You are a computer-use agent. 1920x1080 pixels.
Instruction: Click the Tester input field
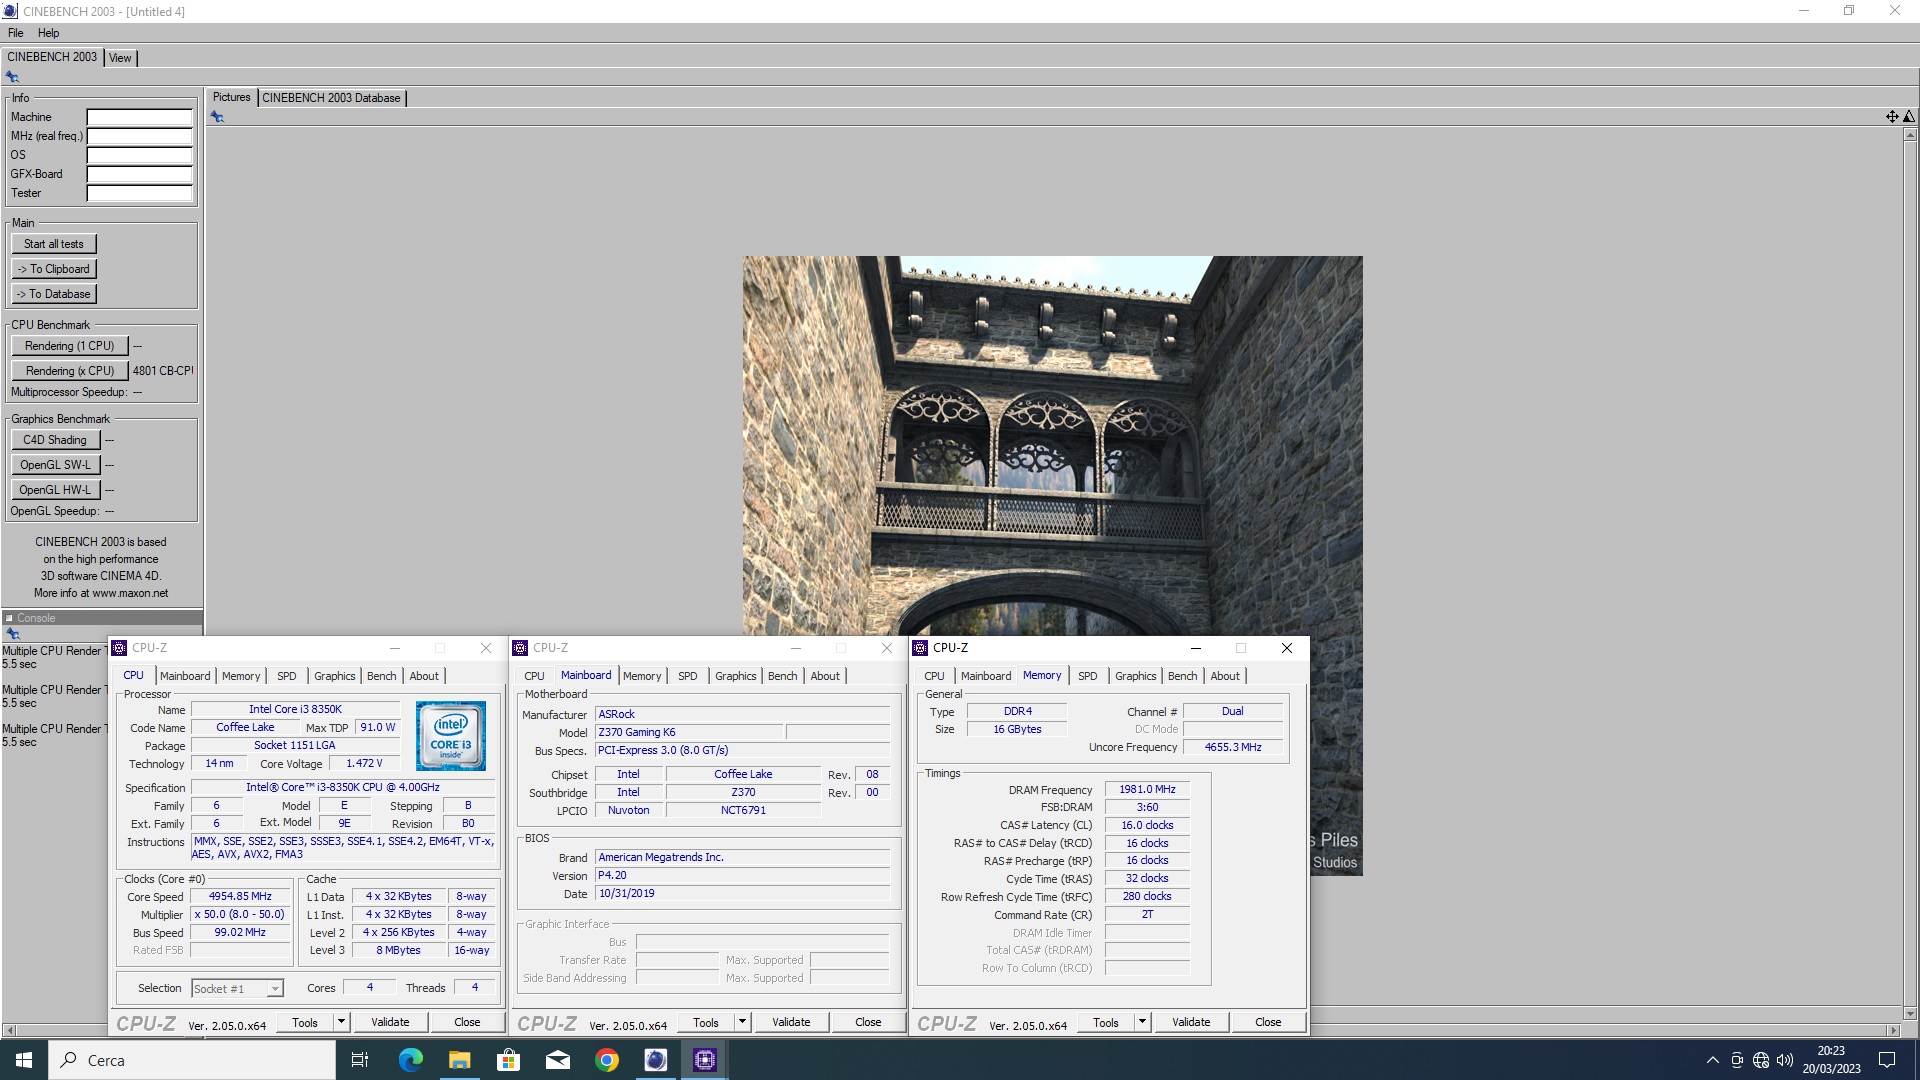pyautogui.click(x=140, y=193)
